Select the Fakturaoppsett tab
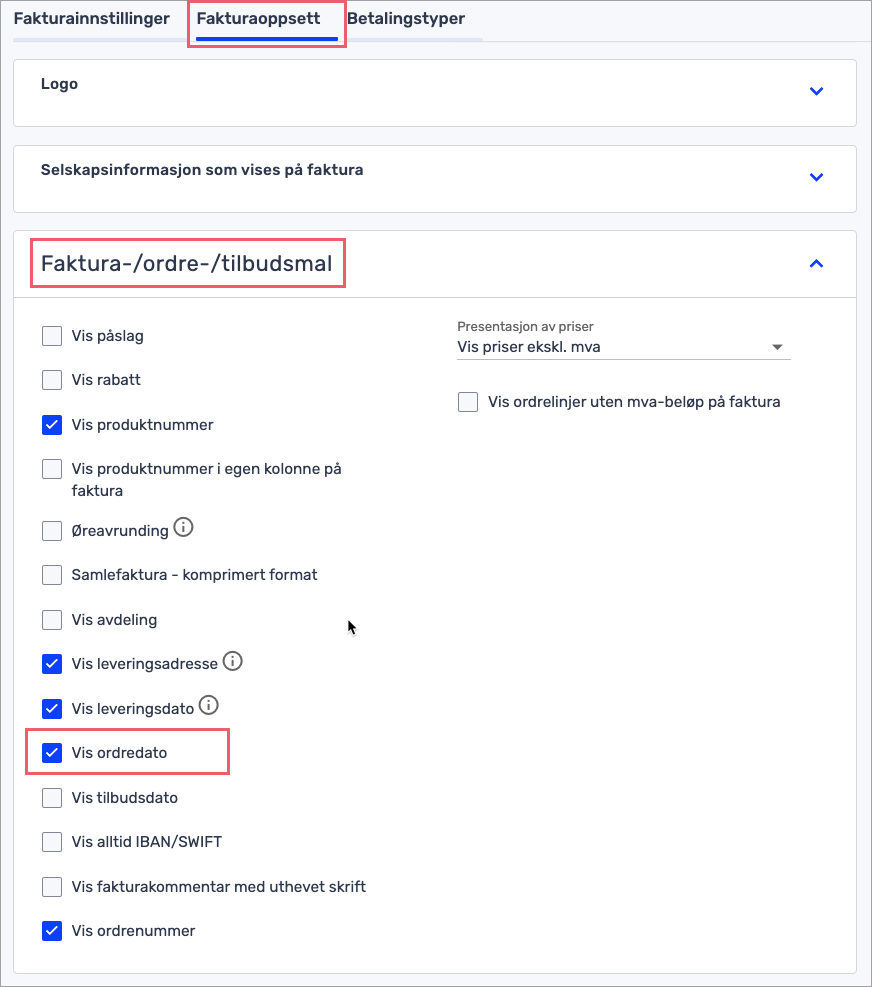 pyautogui.click(x=259, y=19)
